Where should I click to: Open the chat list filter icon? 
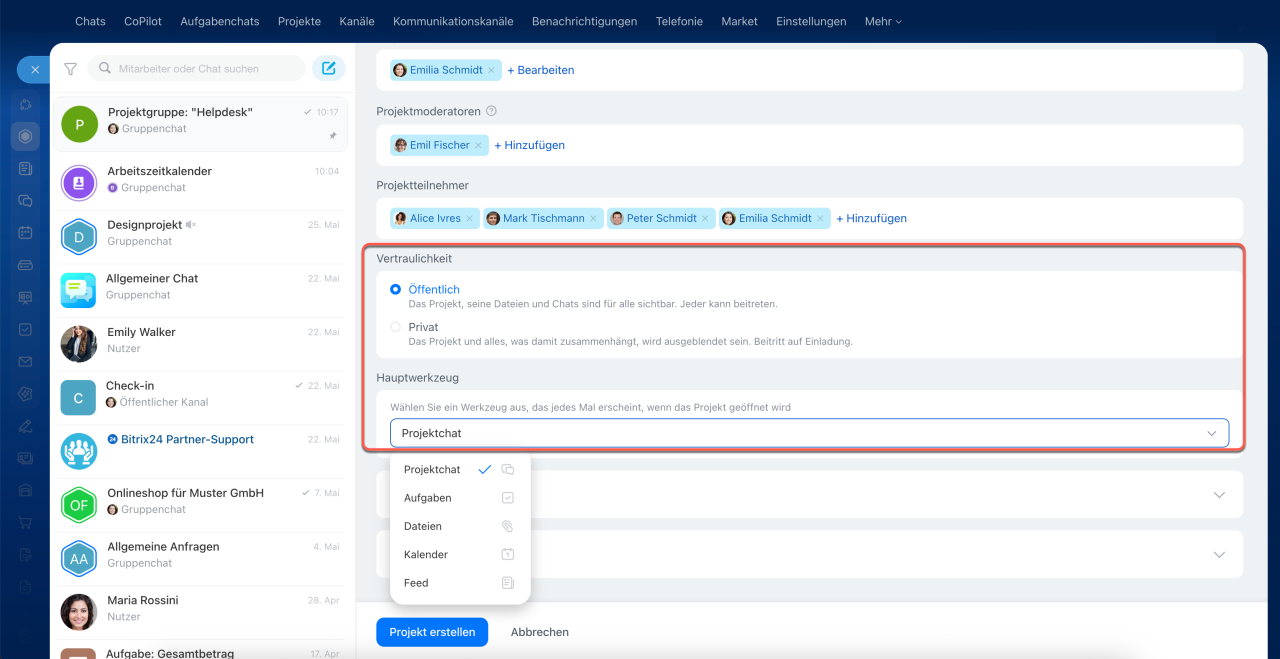point(70,69)
